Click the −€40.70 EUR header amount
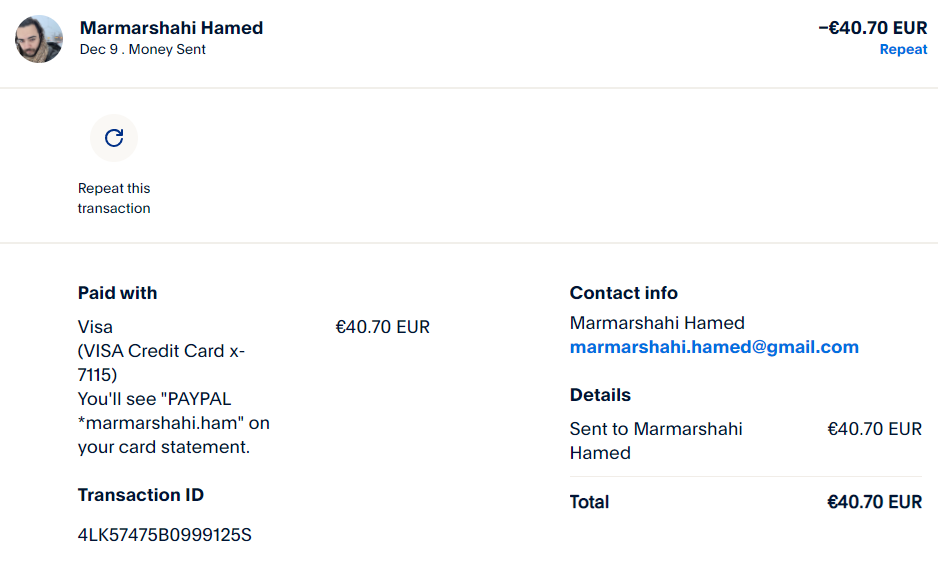Screen dimensions: 939x571 (x=872, y=28)
